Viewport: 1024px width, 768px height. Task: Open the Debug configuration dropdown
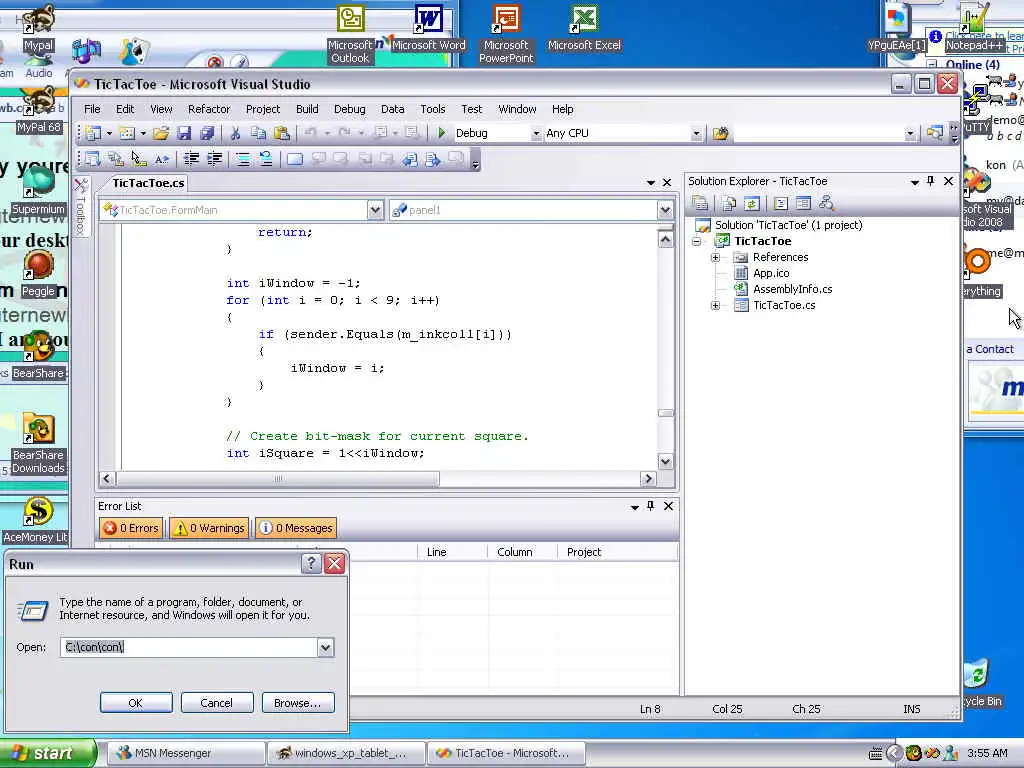click(536, 133)
